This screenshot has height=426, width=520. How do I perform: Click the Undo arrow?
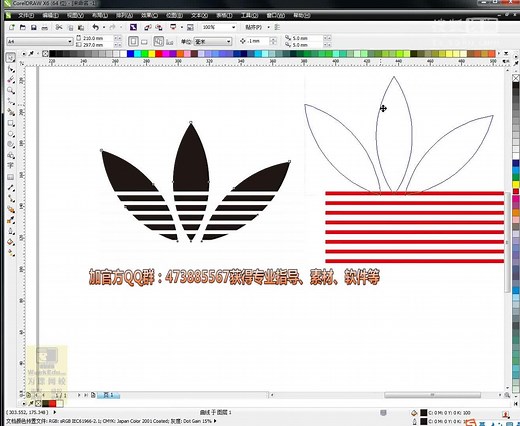(96, 27)
